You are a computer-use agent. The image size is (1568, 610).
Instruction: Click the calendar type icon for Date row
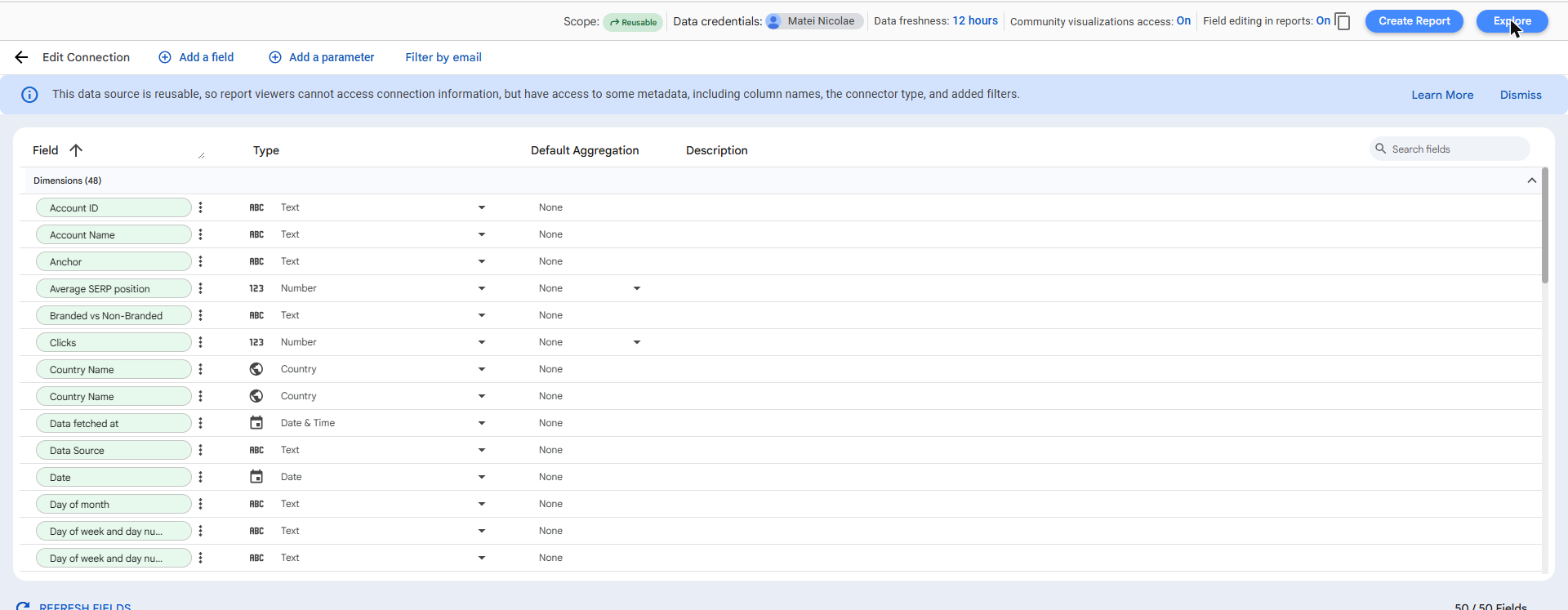256,477
